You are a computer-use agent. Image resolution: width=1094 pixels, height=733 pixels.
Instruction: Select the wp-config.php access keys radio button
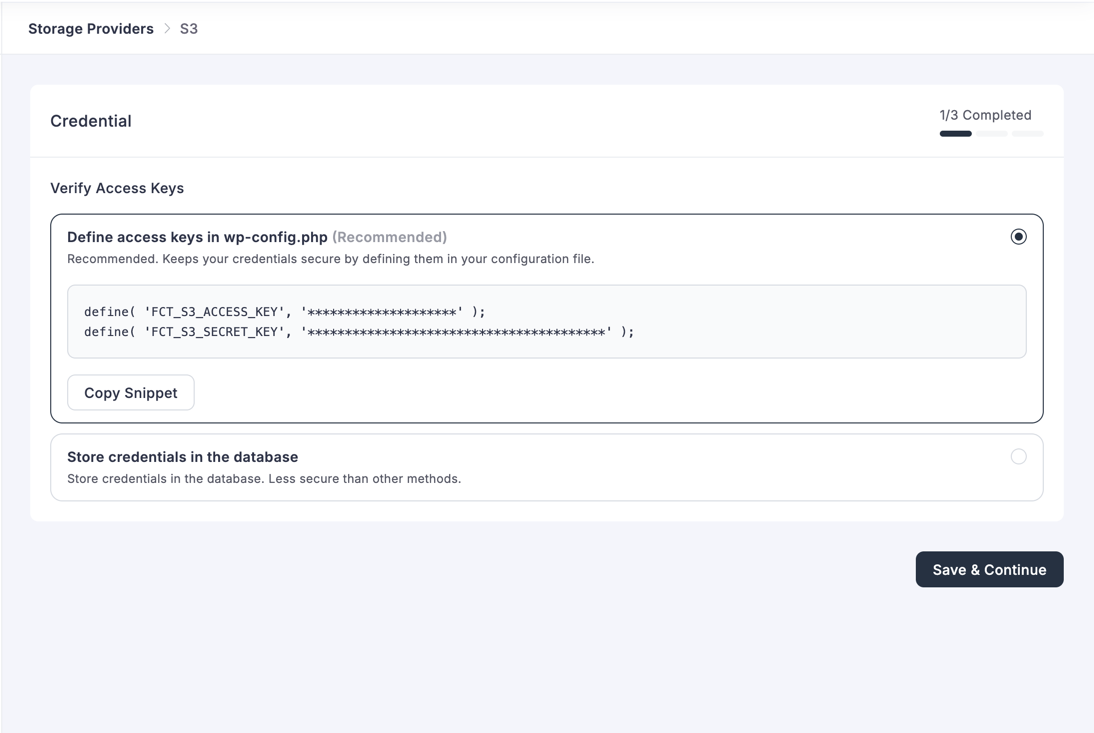1019,236
